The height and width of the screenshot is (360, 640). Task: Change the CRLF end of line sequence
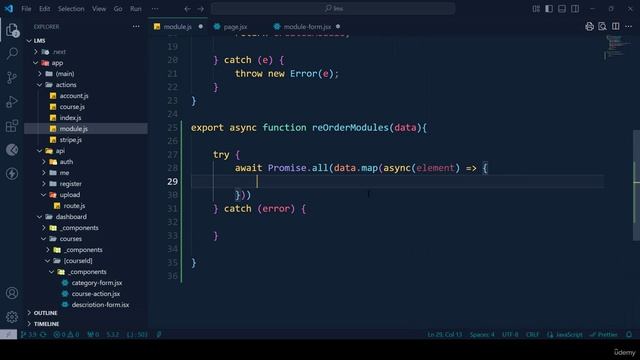[532, 334]
